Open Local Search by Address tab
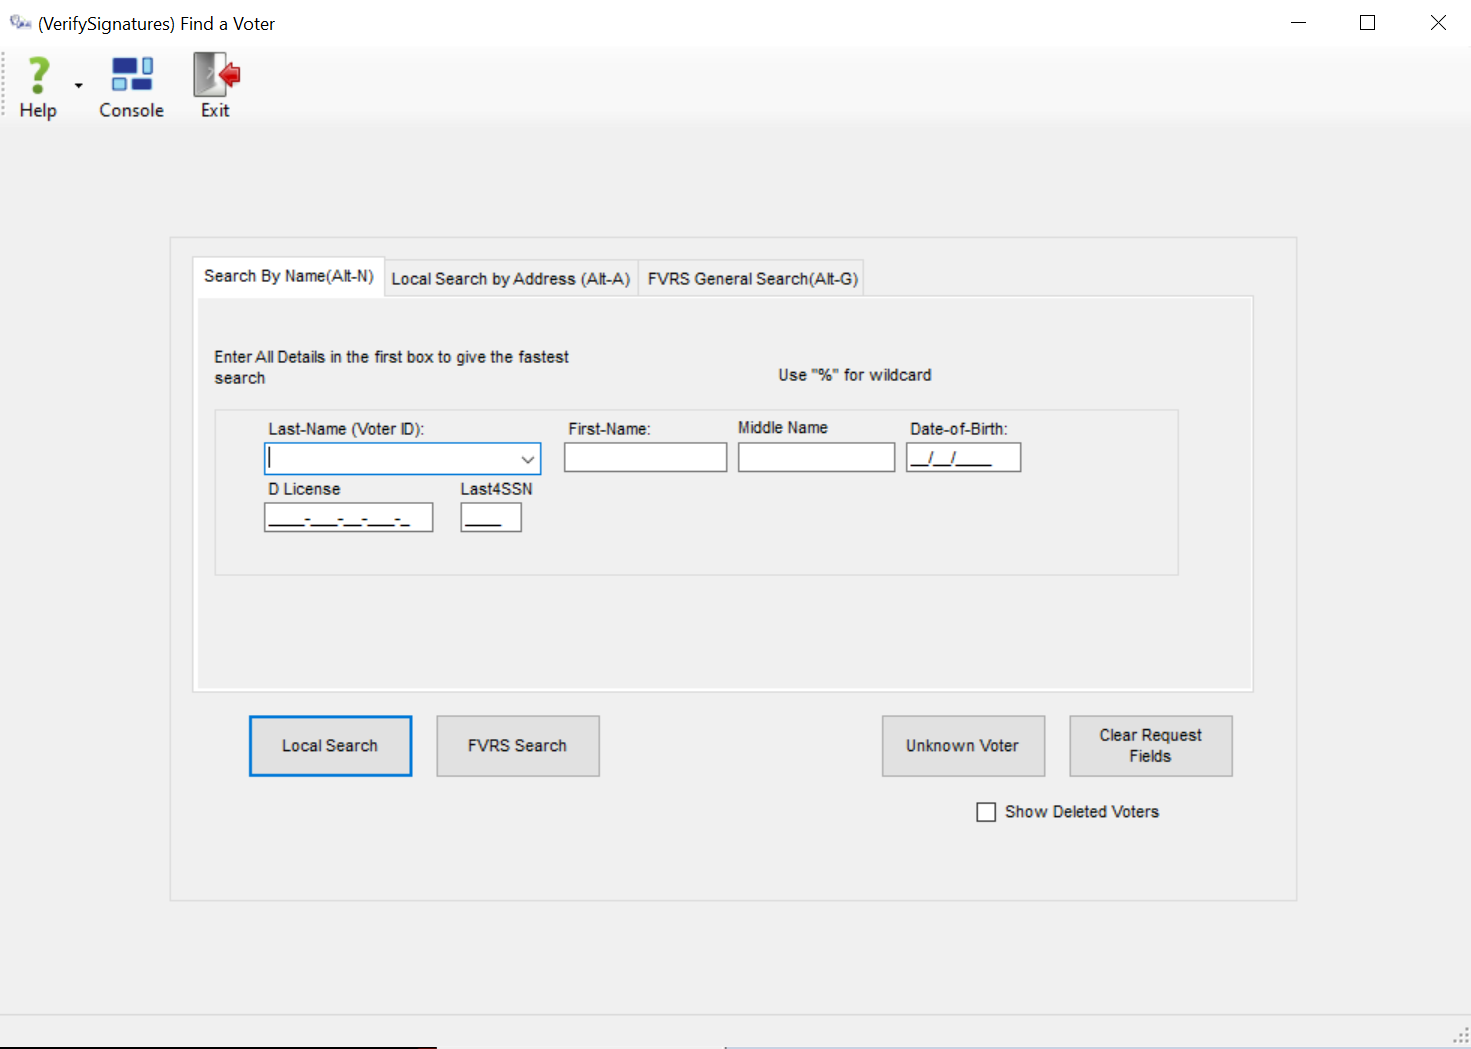This screenshot has height=1049, width=1471. point(510,279)
